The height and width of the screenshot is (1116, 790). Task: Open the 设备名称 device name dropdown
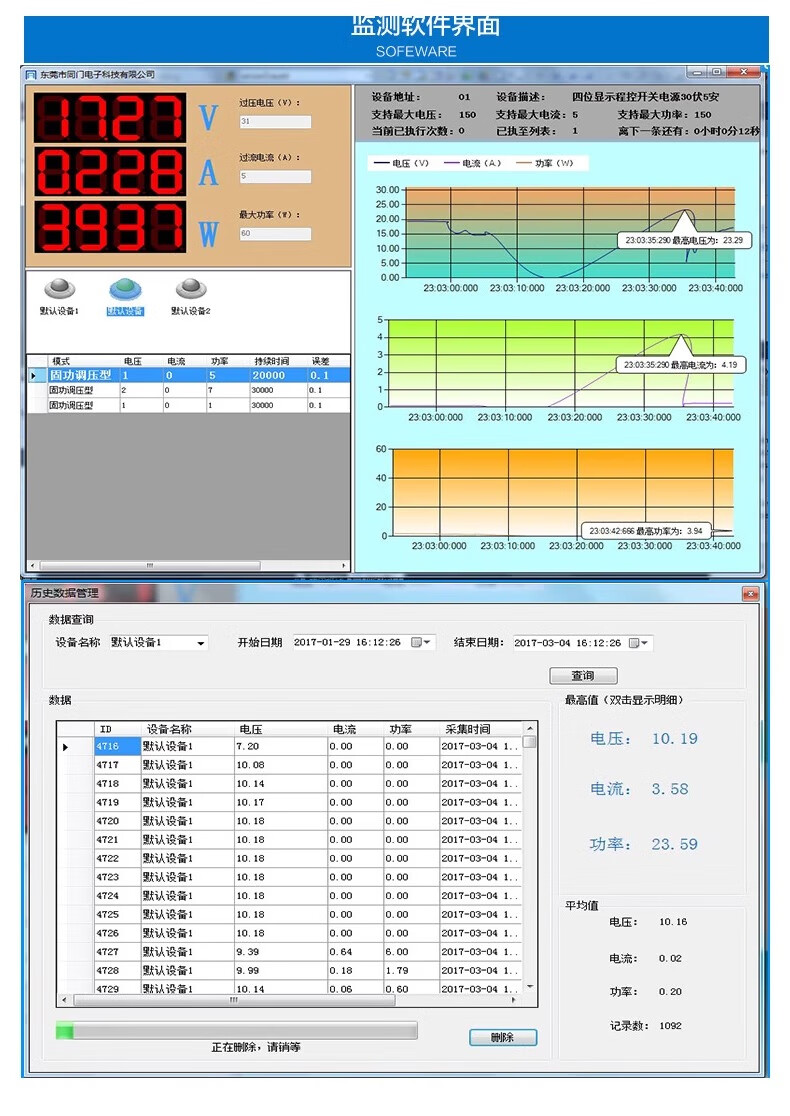click(x=201, y=644)
